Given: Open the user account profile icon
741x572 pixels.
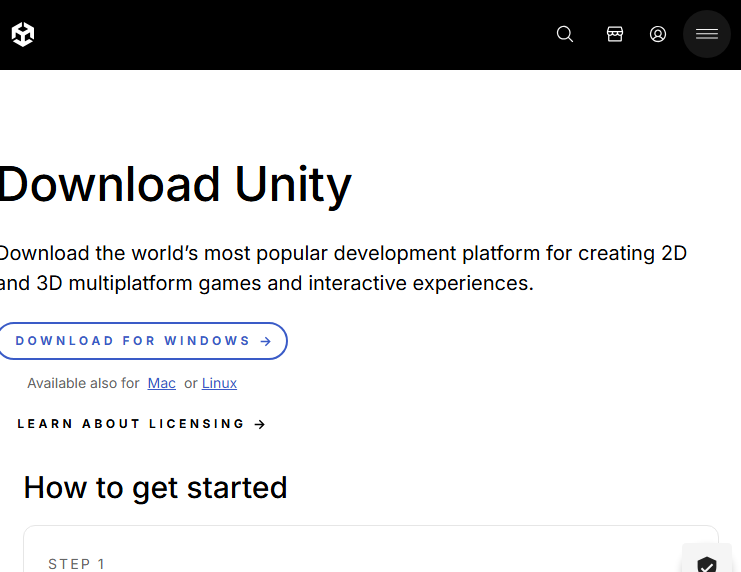Looking at the screenshot, I should (x=658, y=34).
